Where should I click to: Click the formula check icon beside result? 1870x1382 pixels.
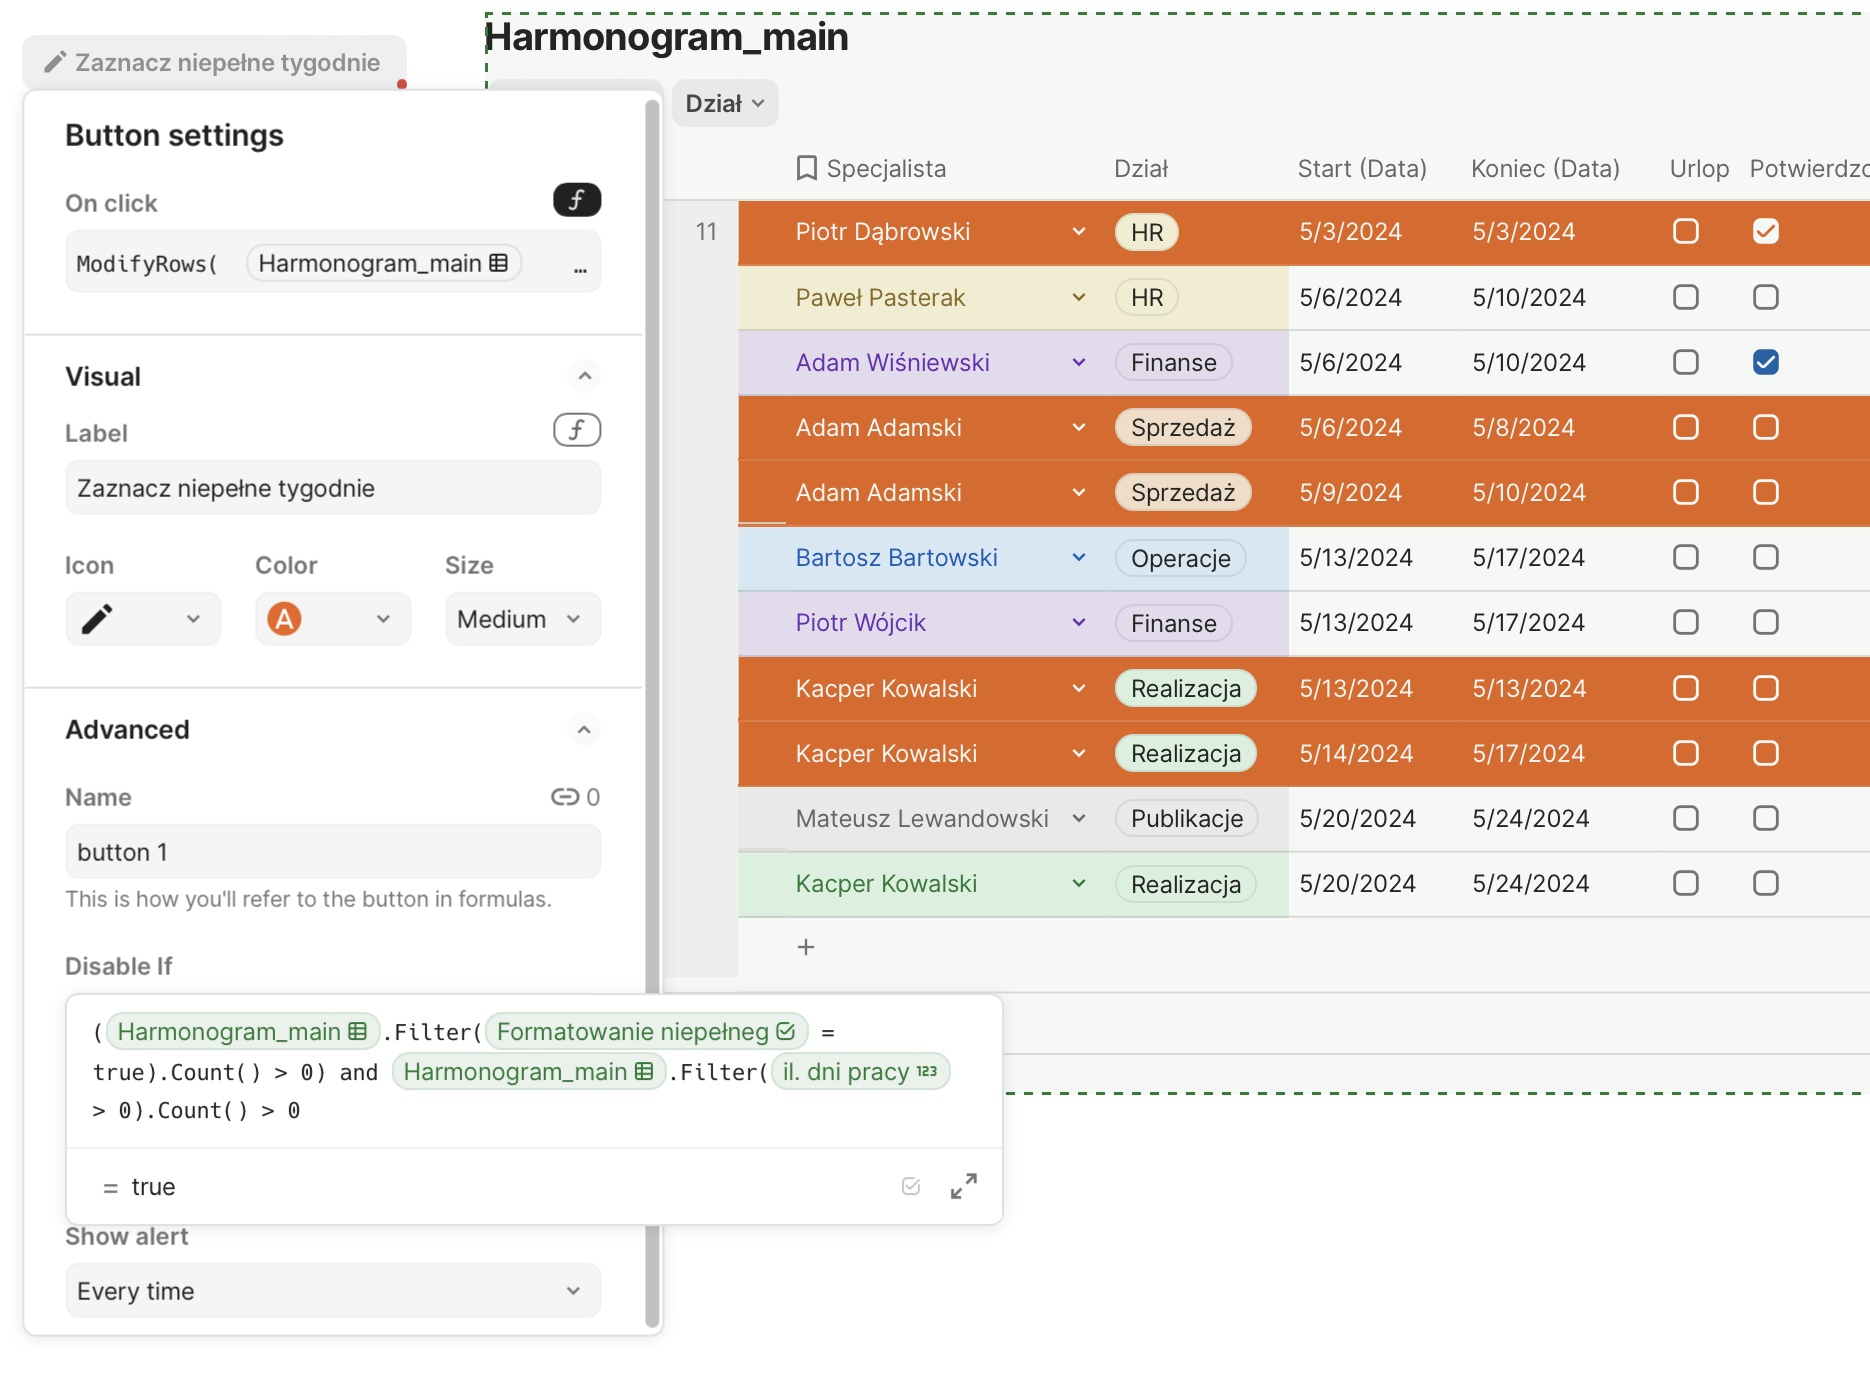[910, 1186]
